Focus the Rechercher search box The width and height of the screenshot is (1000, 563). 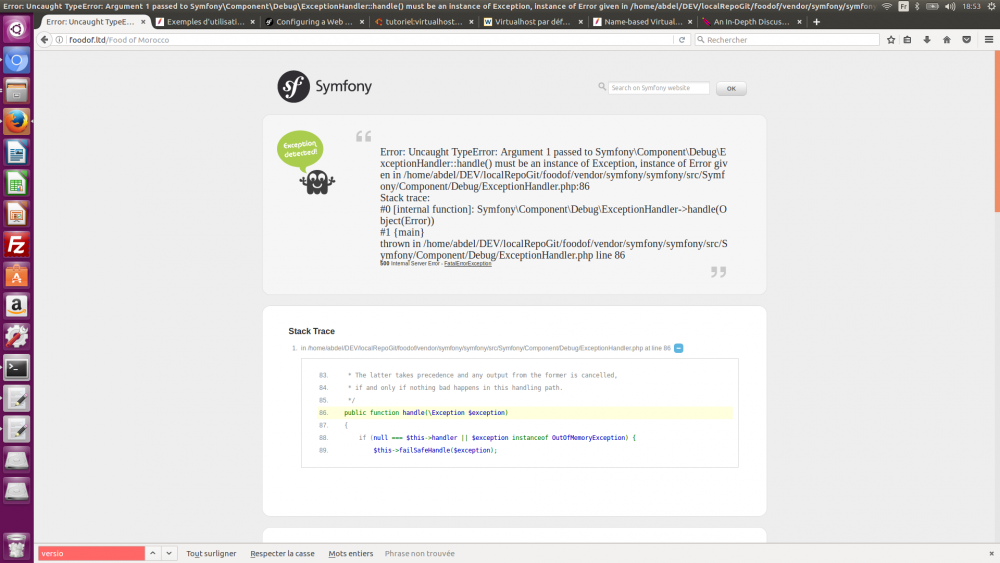coord(786,40)
